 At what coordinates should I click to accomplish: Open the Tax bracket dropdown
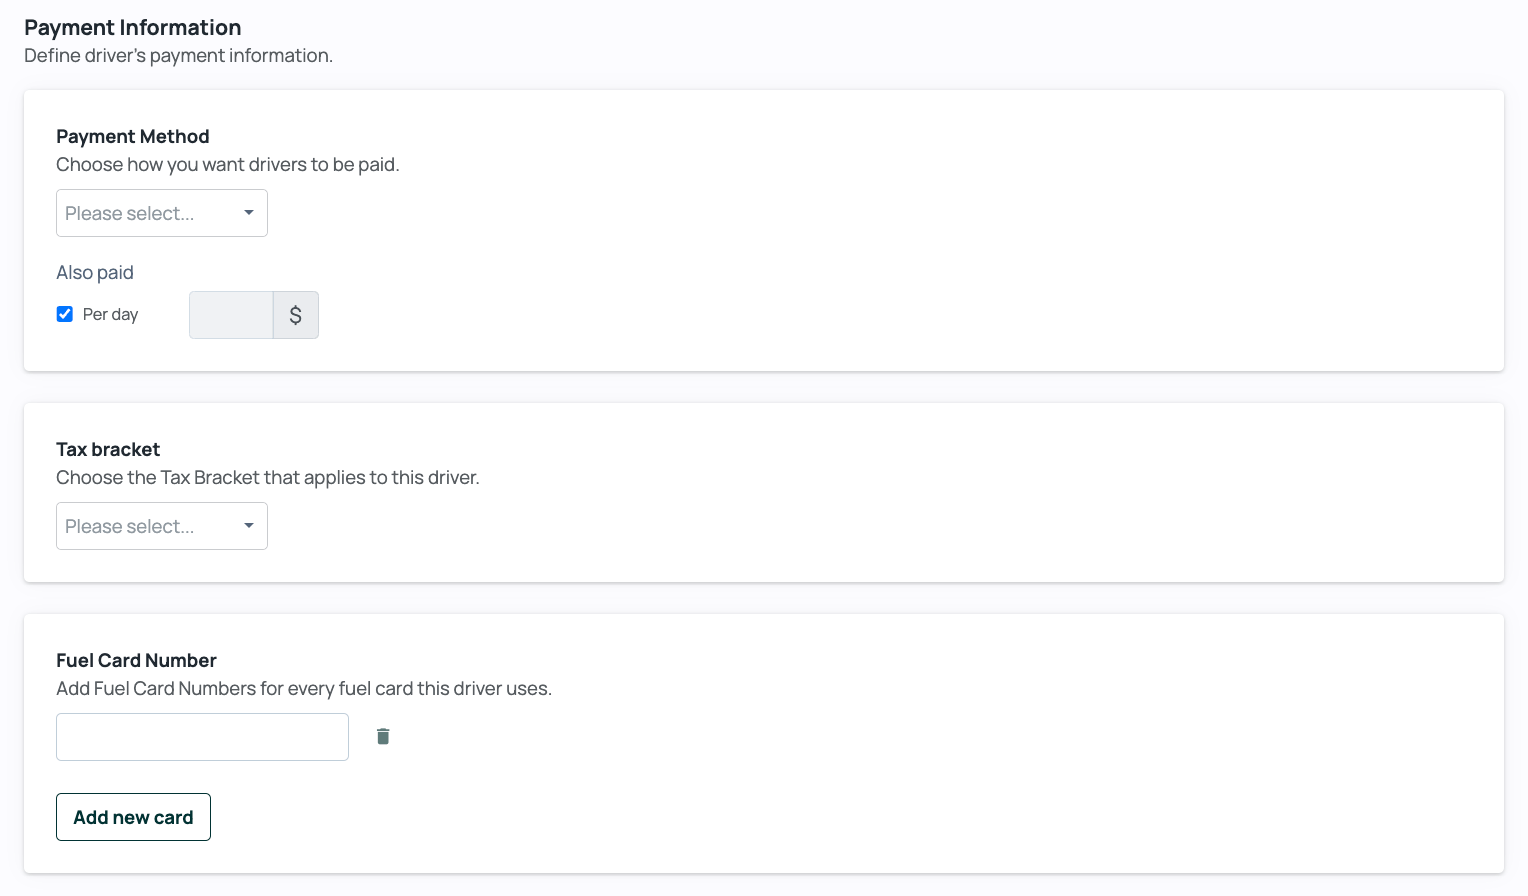coord(161,526)
